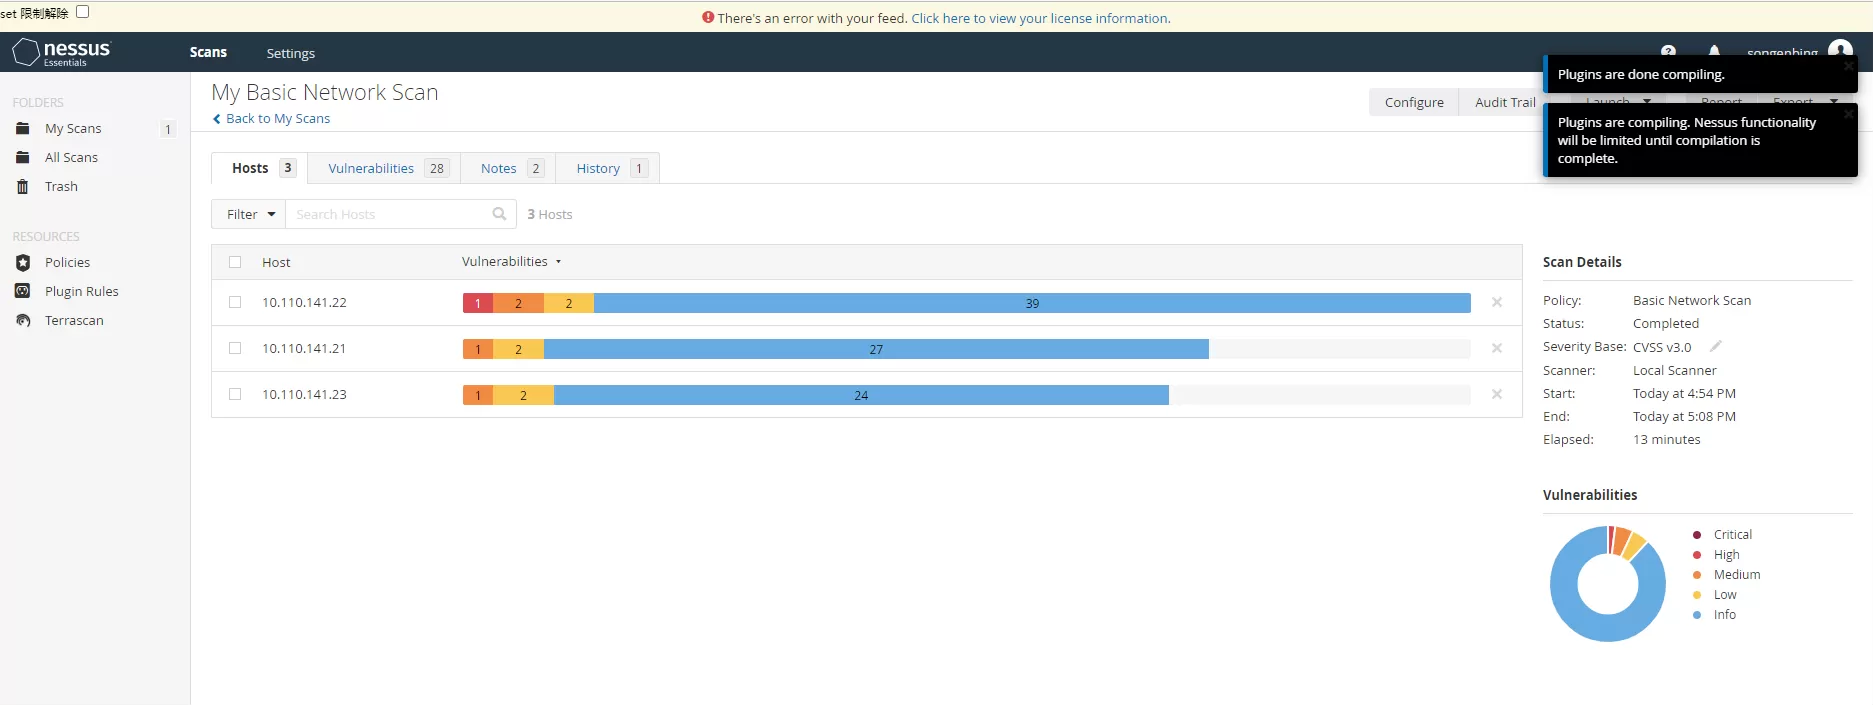Open the My Scans folder icon

click(x=23, y=129)
